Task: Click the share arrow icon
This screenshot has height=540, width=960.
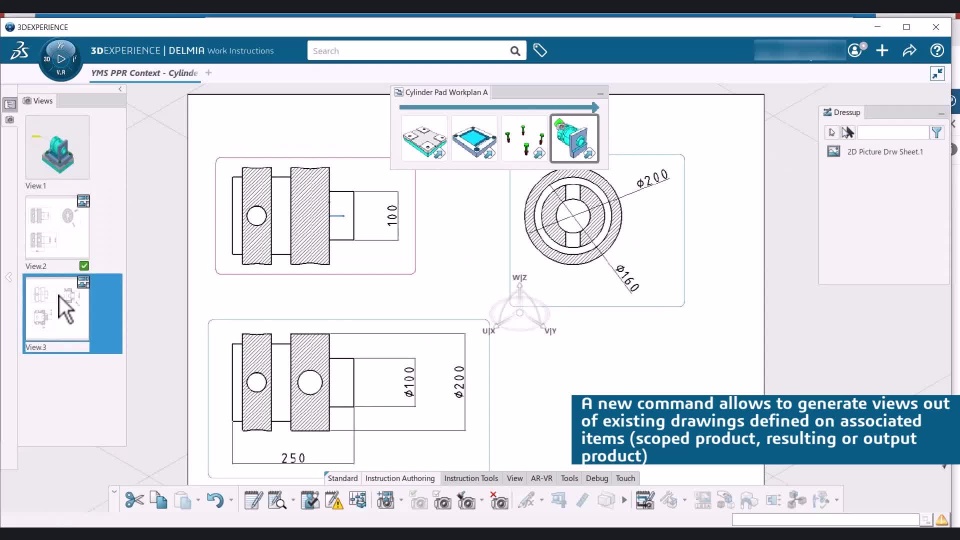Action: (x=909, y=50)
